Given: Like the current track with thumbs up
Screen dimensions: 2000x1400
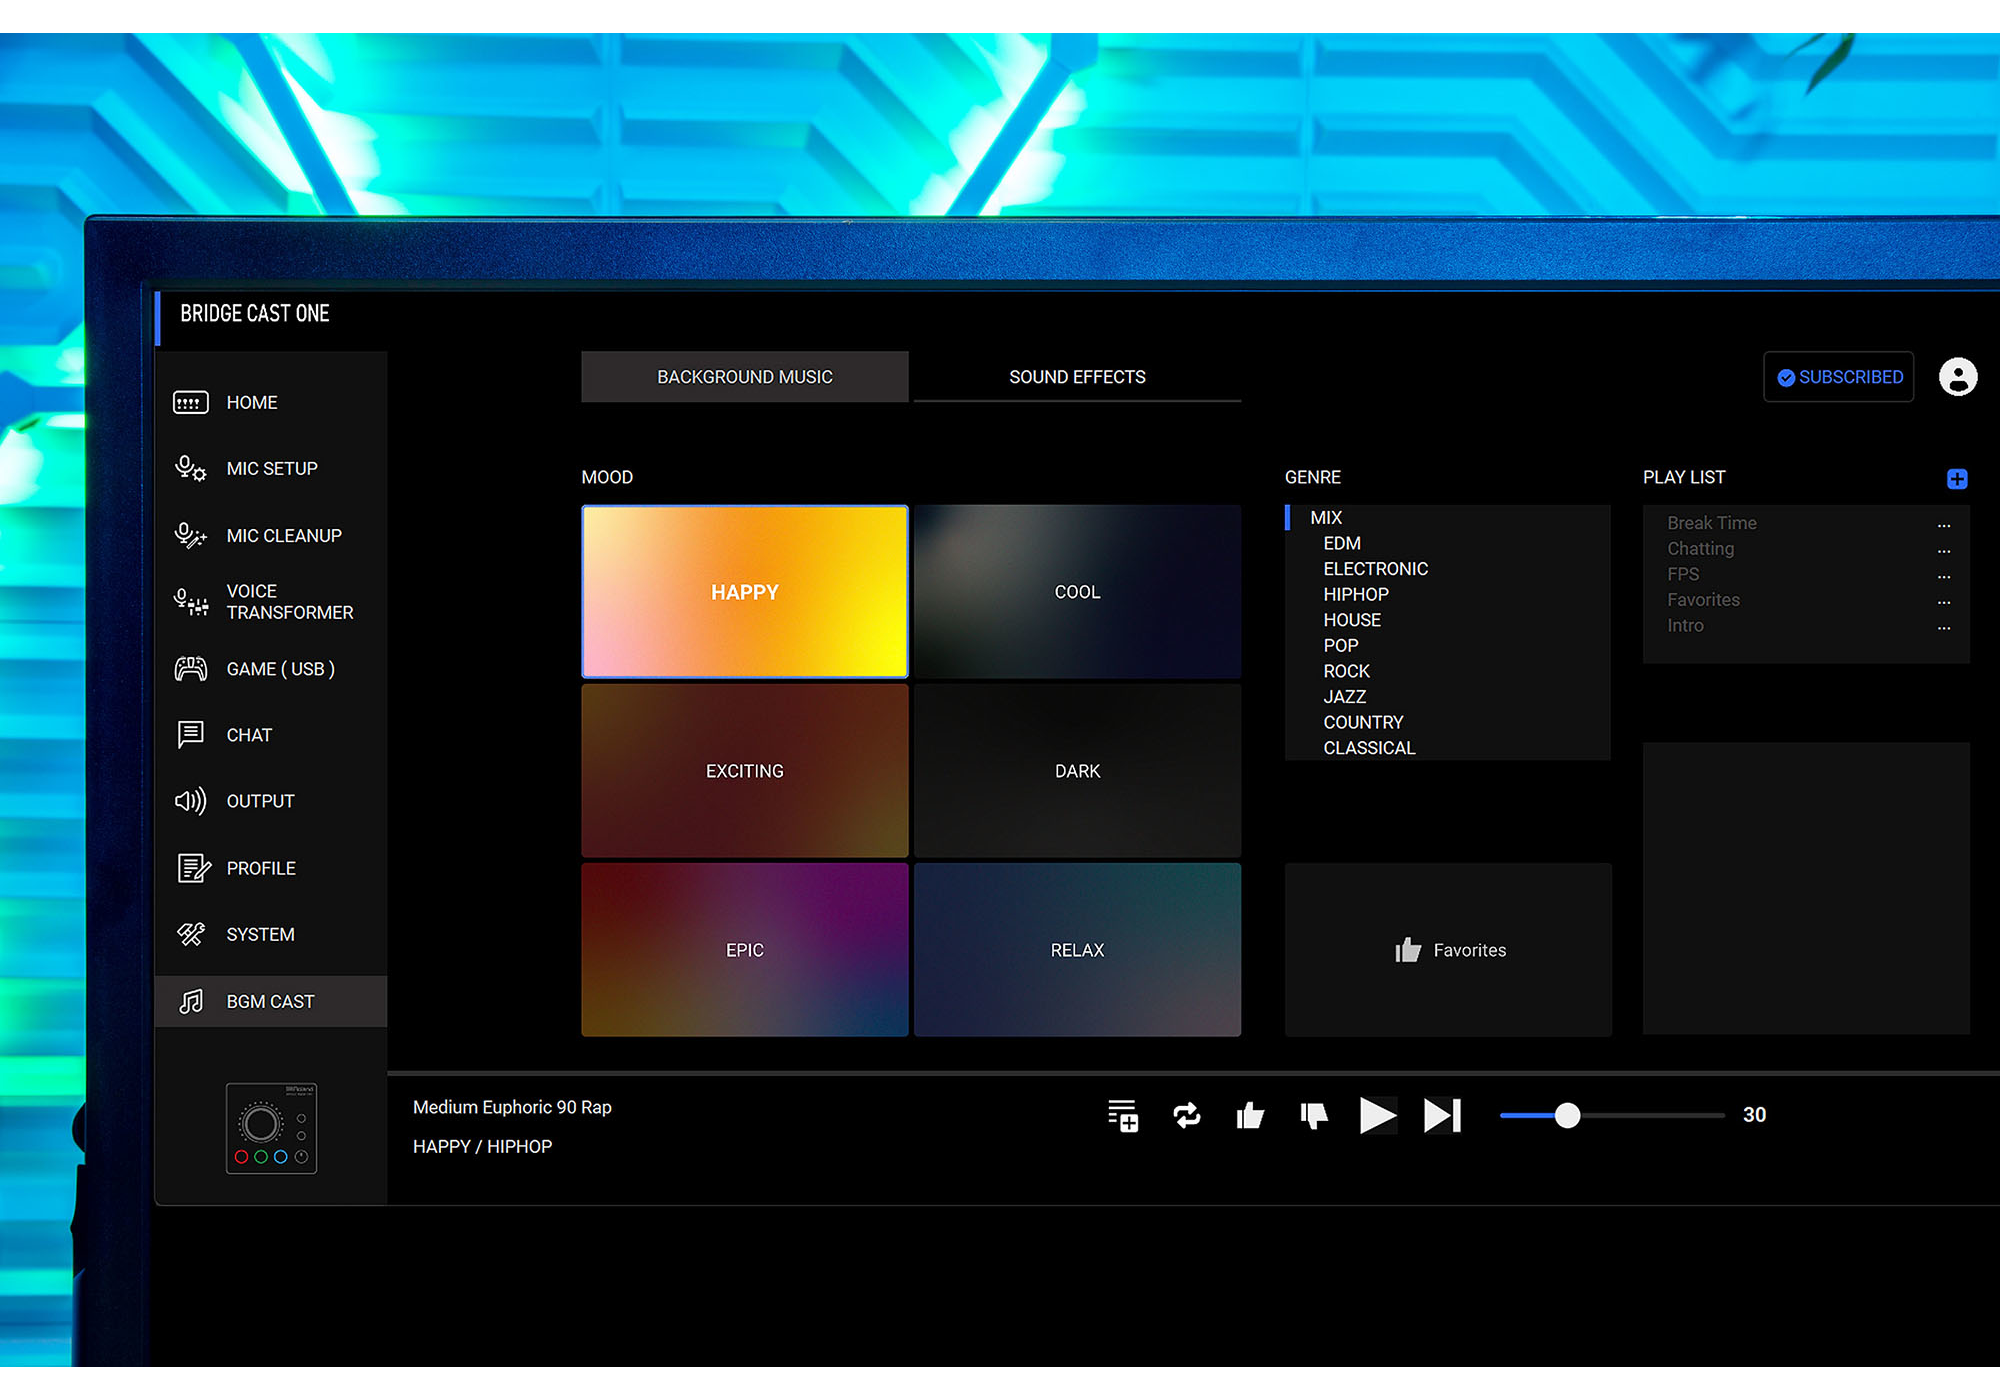Looking at the screenshot, I should [1250, 1115].
